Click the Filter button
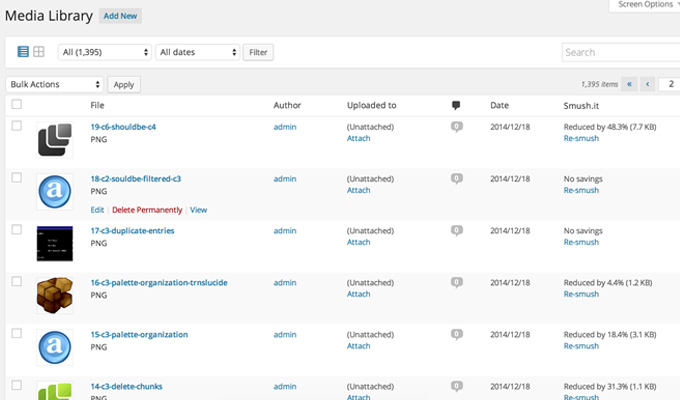This screenshot has width=680, height=400. coord(258,52)
